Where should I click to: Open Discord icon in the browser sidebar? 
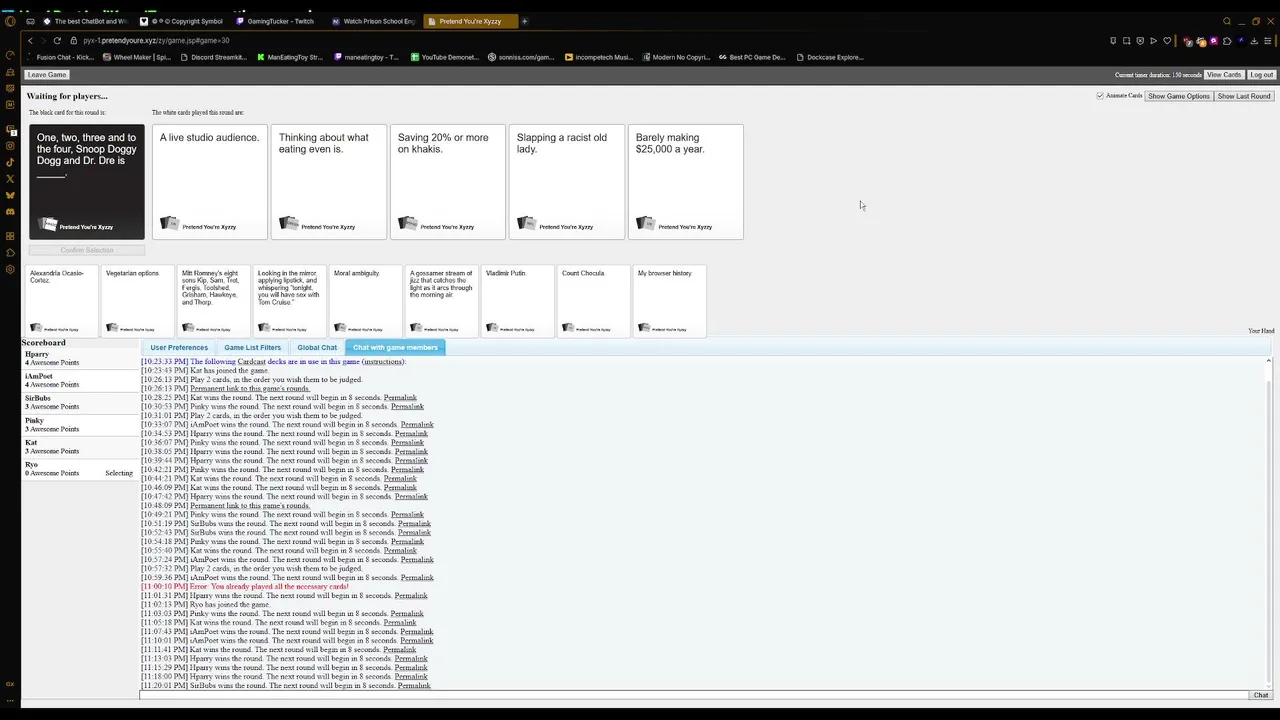pos(10,212)
